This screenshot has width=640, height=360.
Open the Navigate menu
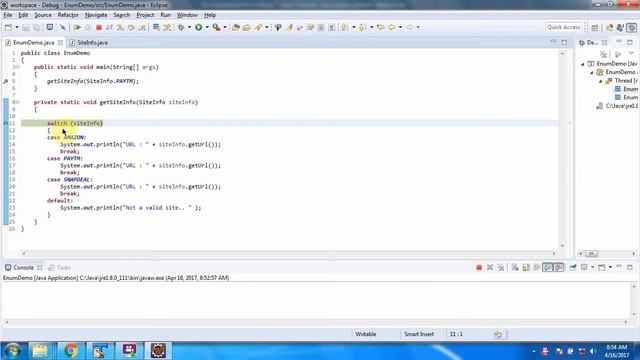tap(96, 15)
